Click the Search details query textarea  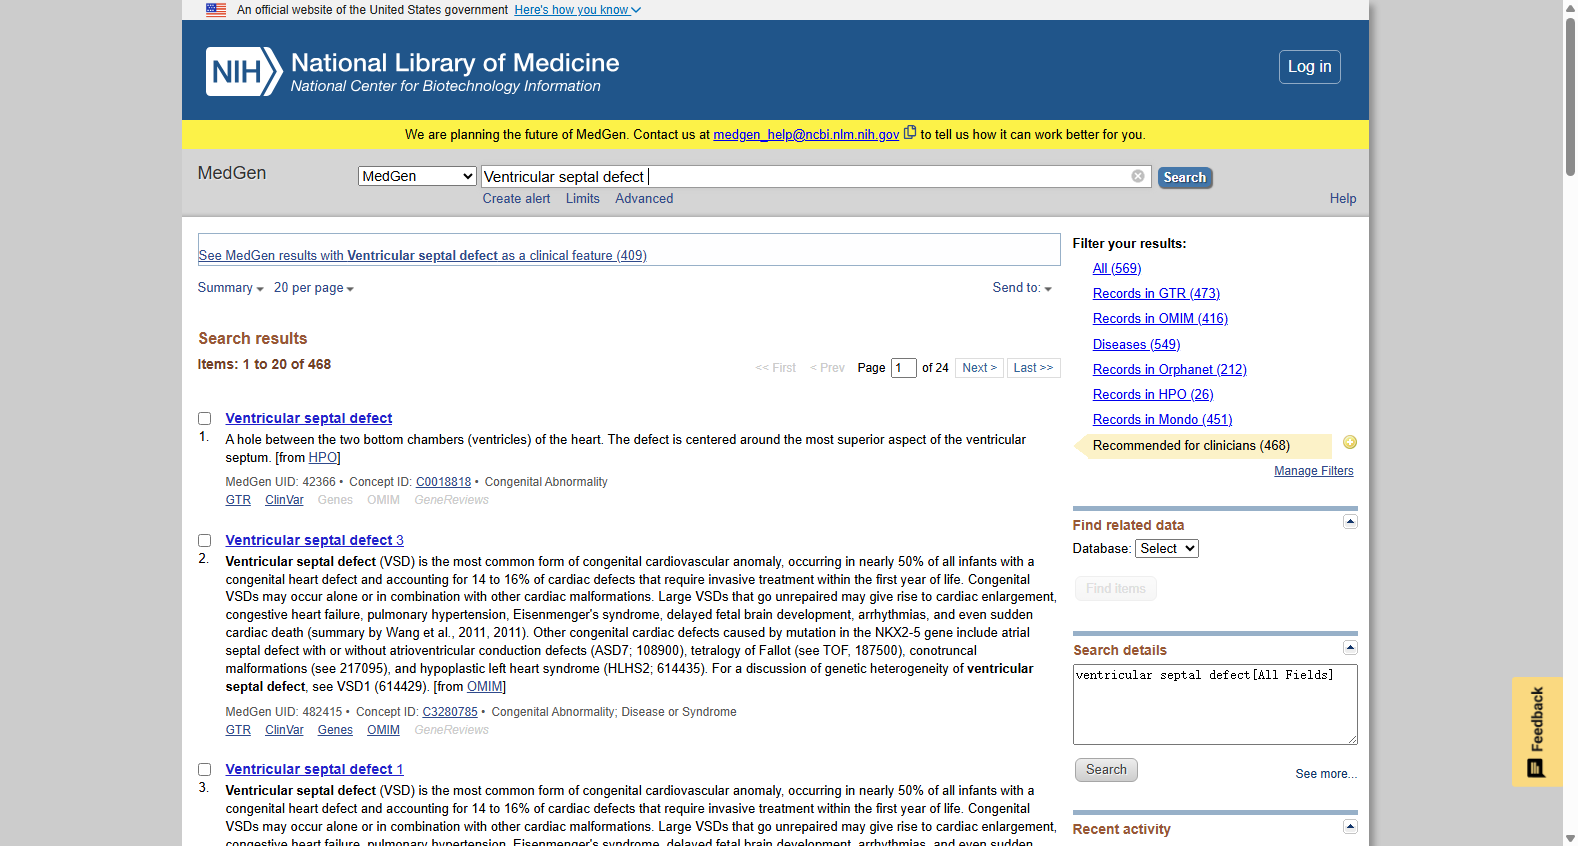click(1215, 705)
